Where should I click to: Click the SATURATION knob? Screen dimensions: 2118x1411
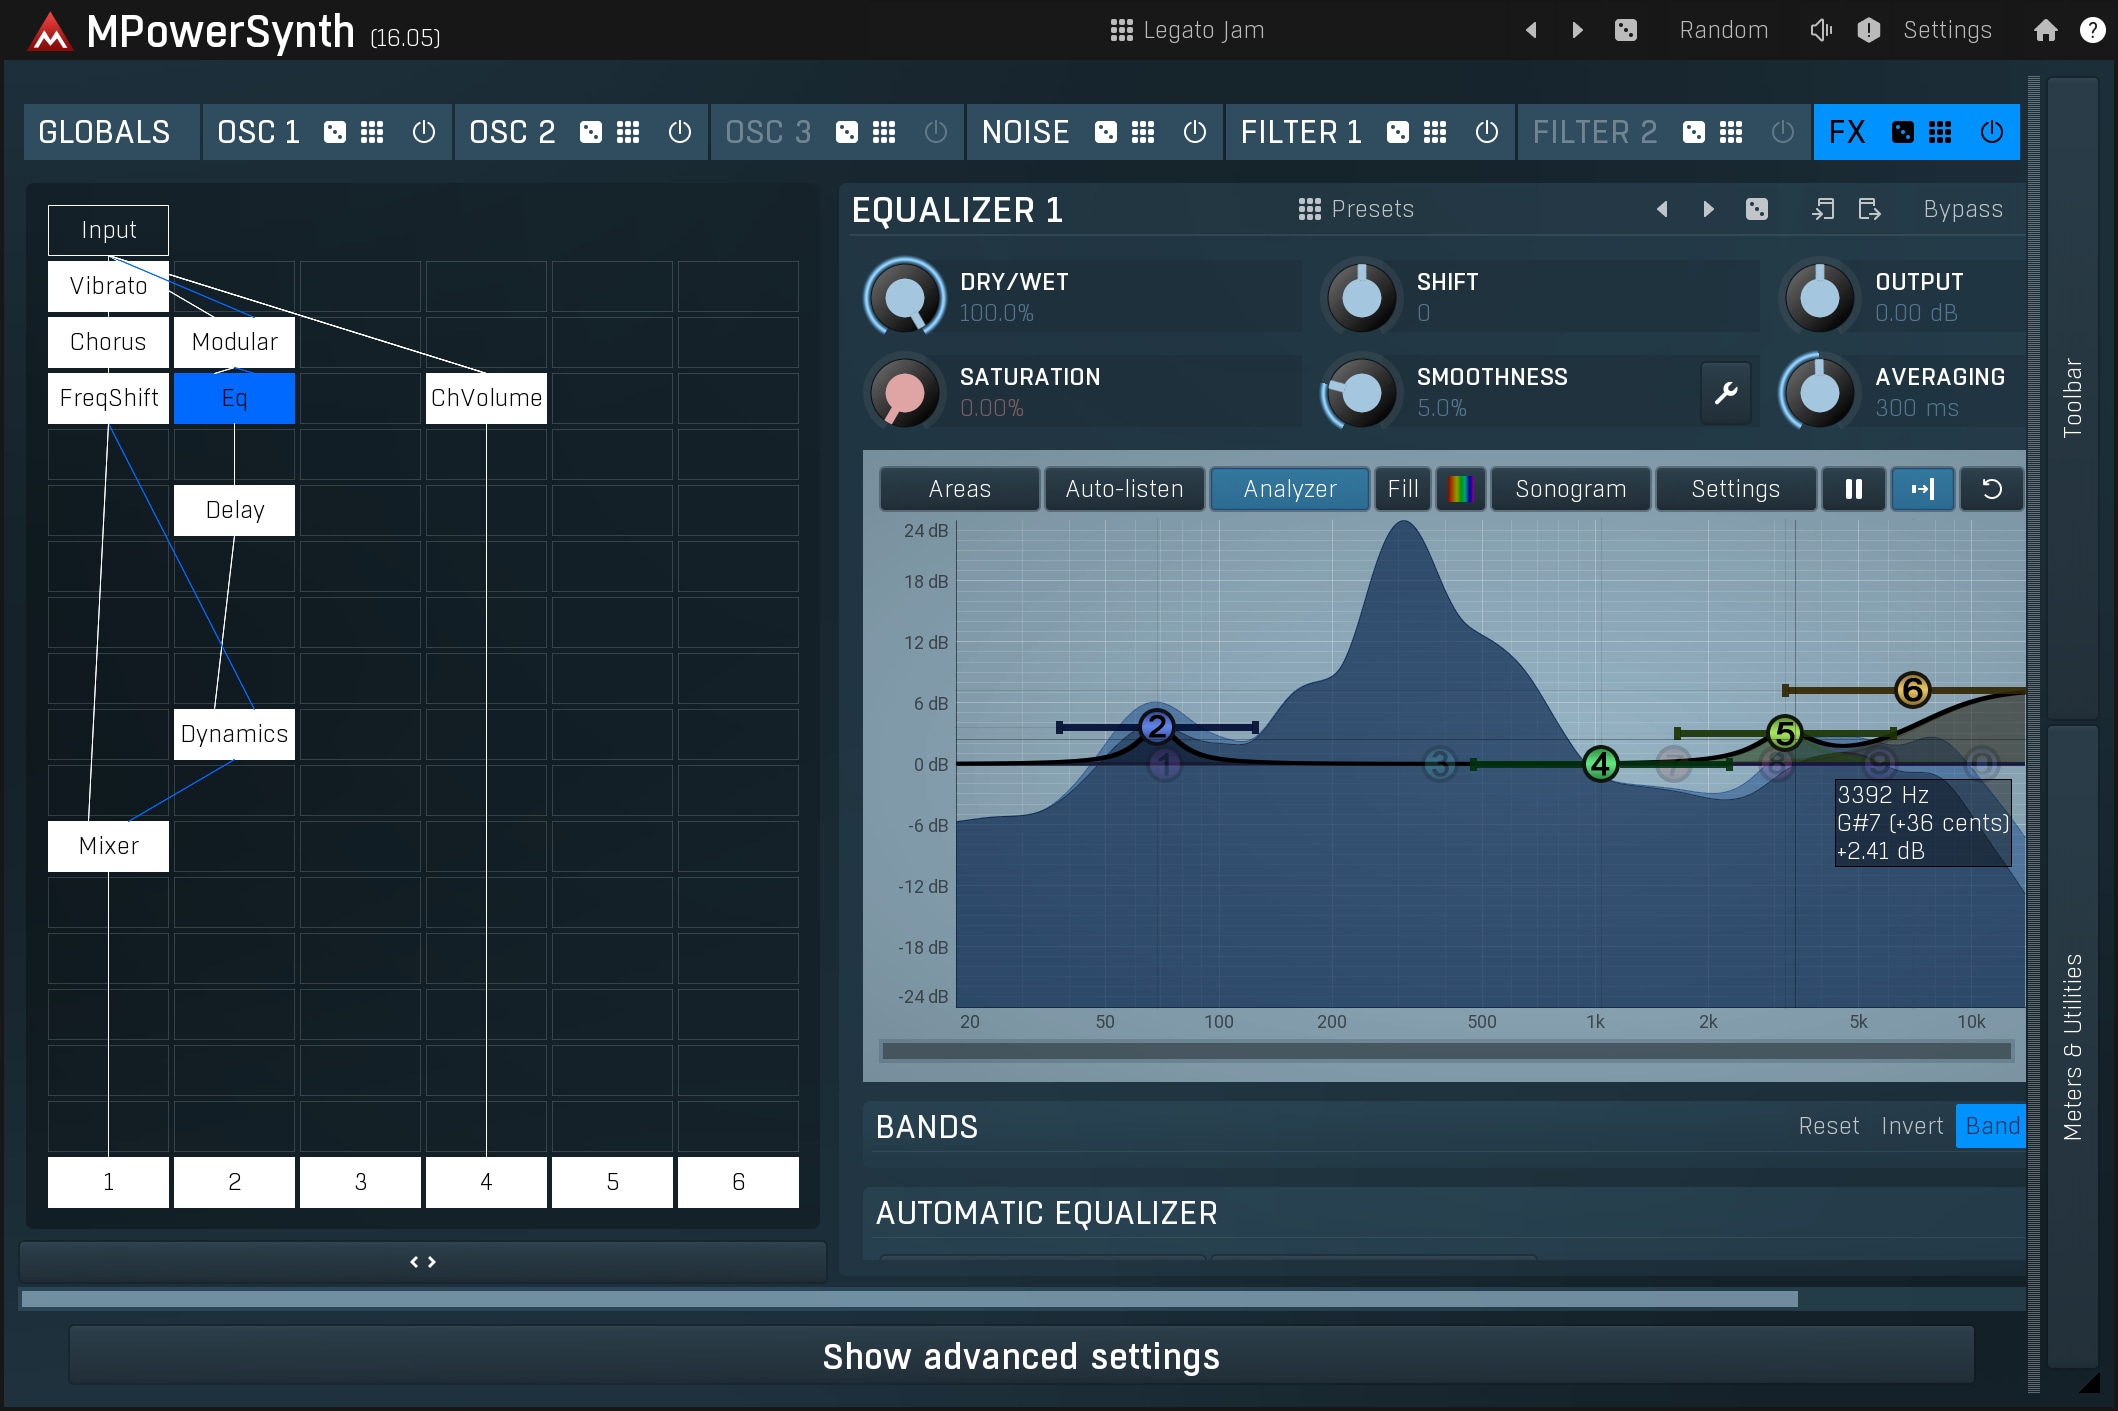(904, 392)
